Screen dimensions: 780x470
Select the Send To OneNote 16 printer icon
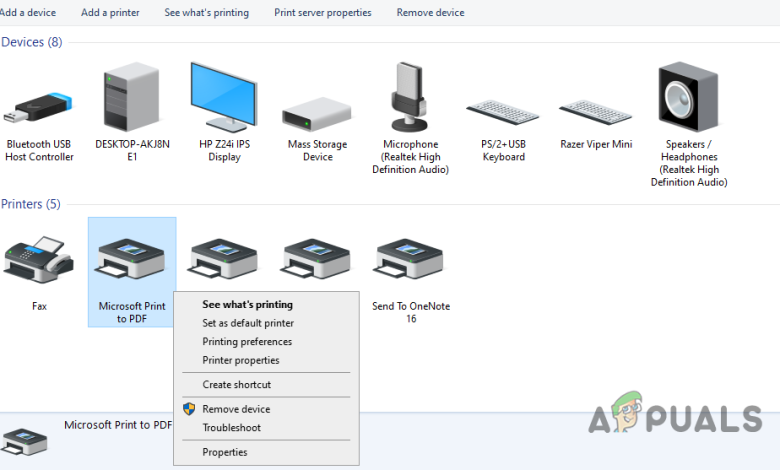410,259
